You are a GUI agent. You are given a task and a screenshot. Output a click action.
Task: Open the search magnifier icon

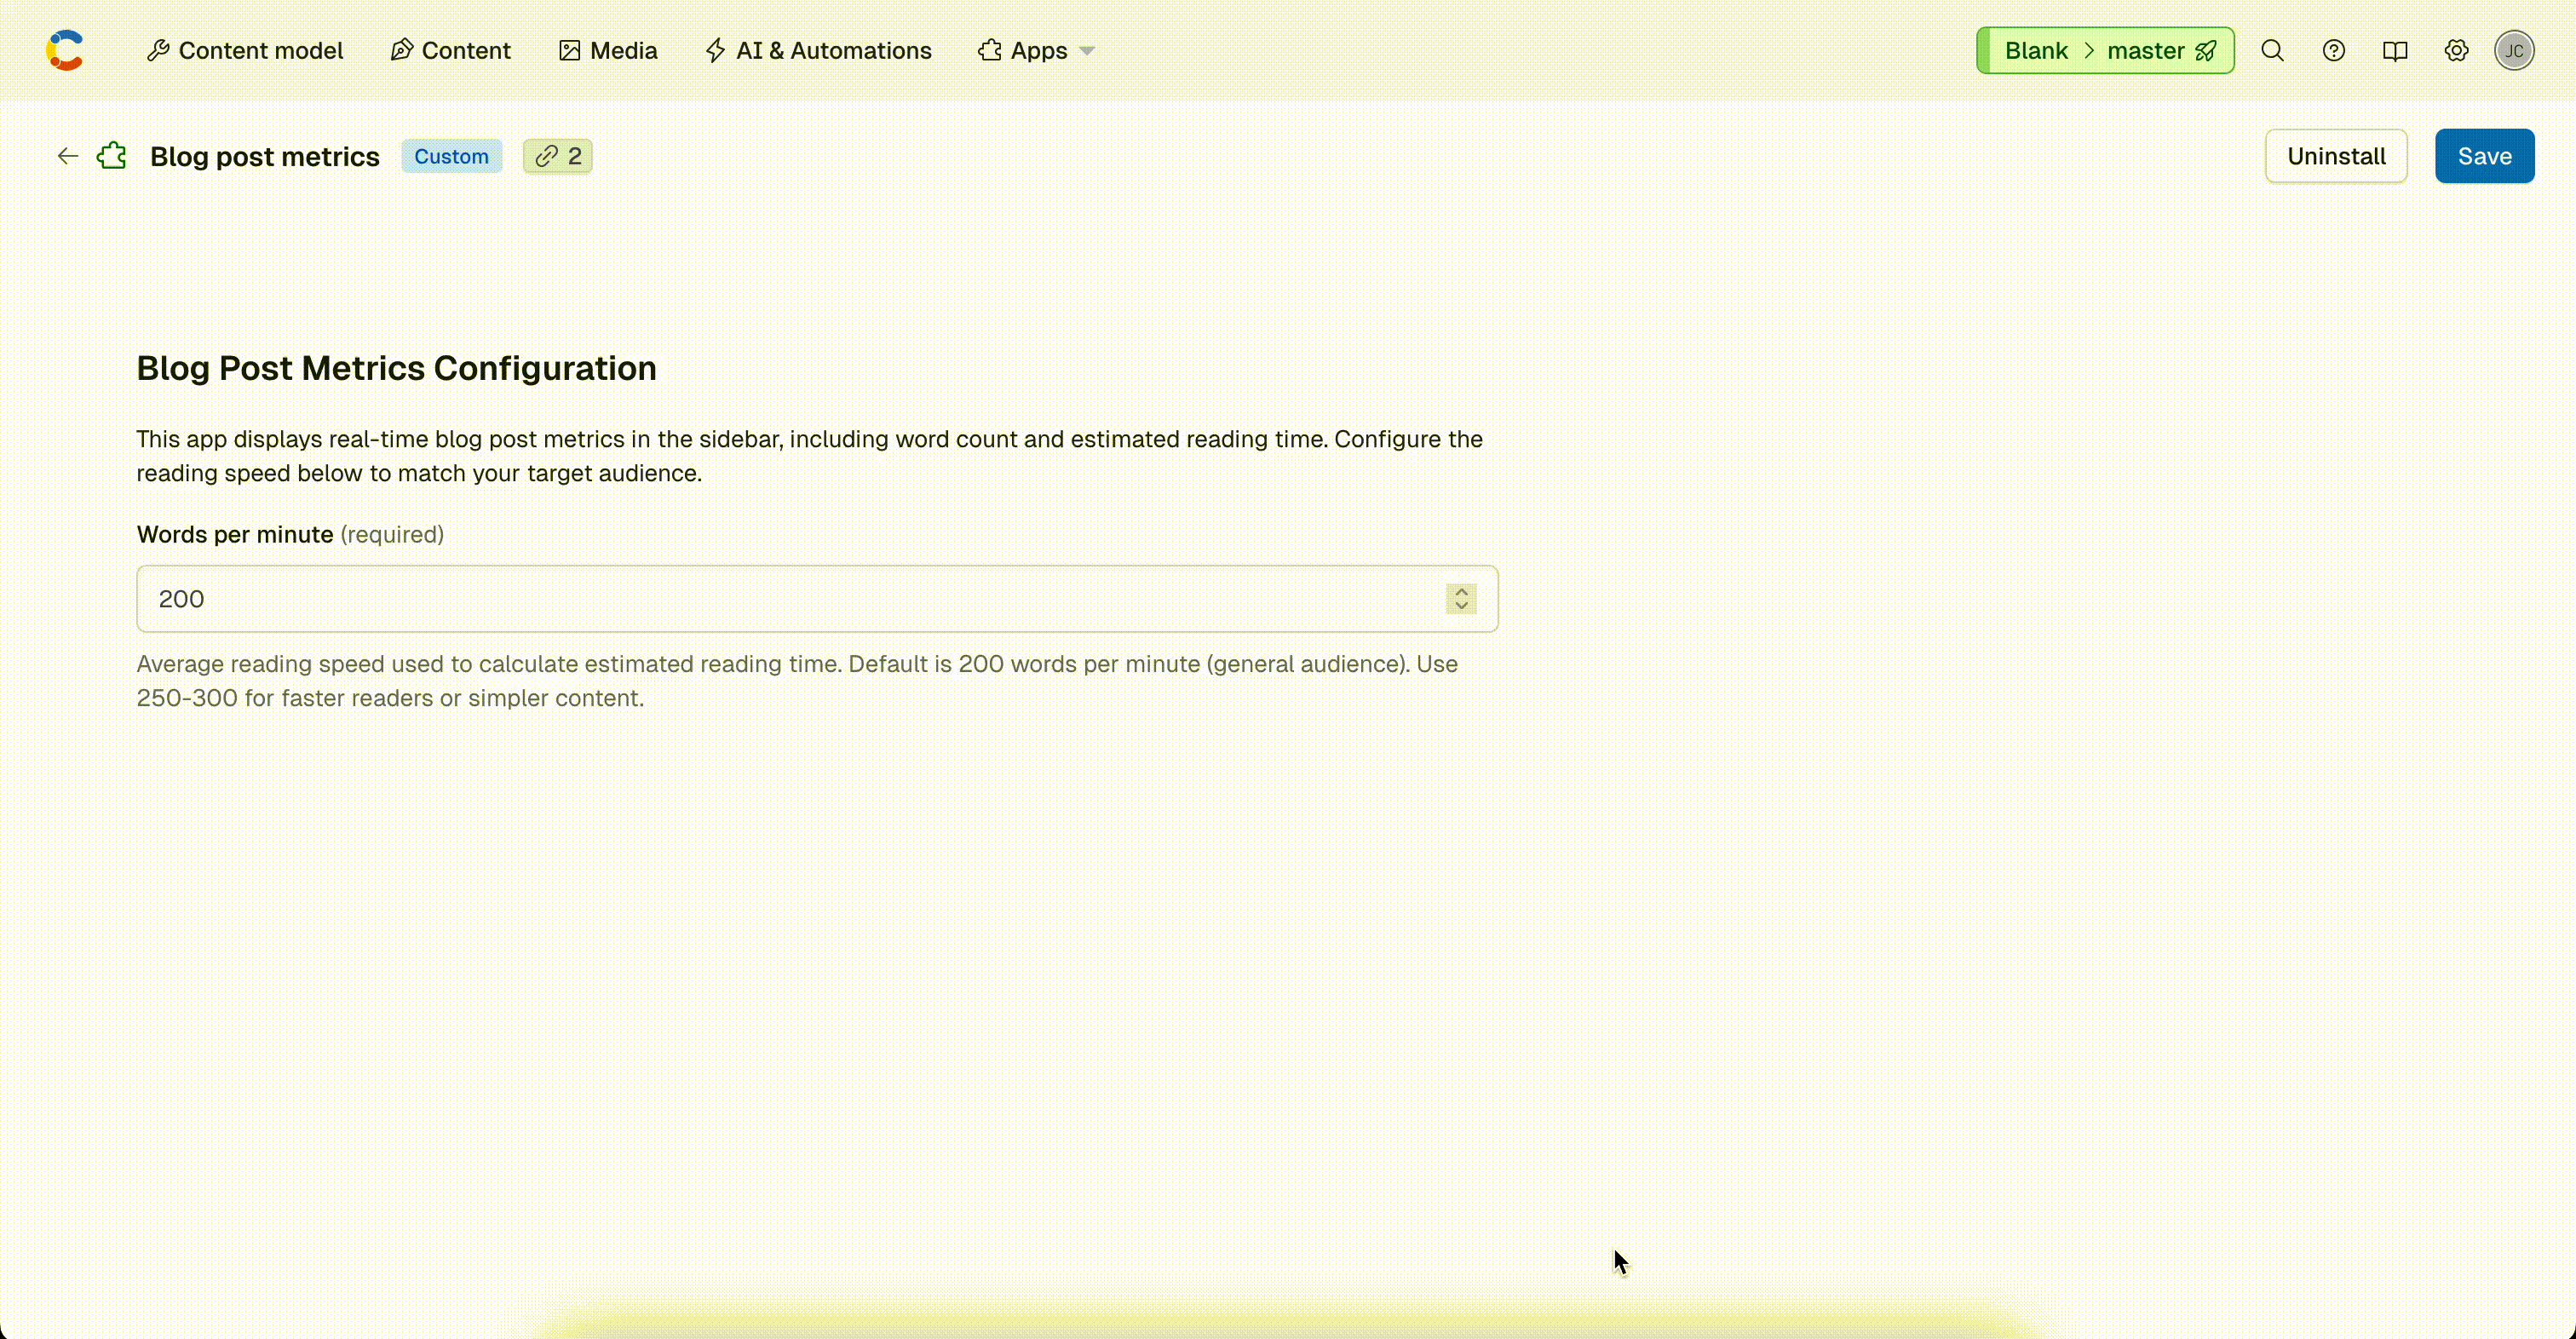coord(2272,51)
